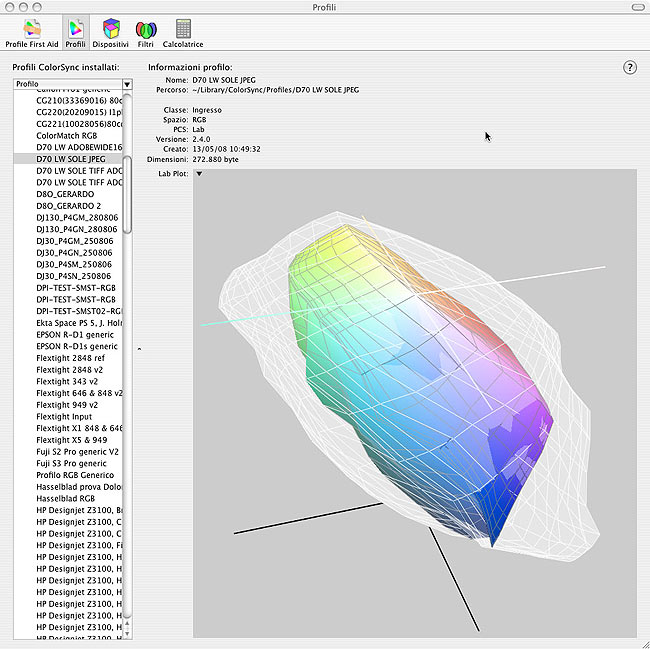Select the Hasselblad RGB profile

point(68,499)
